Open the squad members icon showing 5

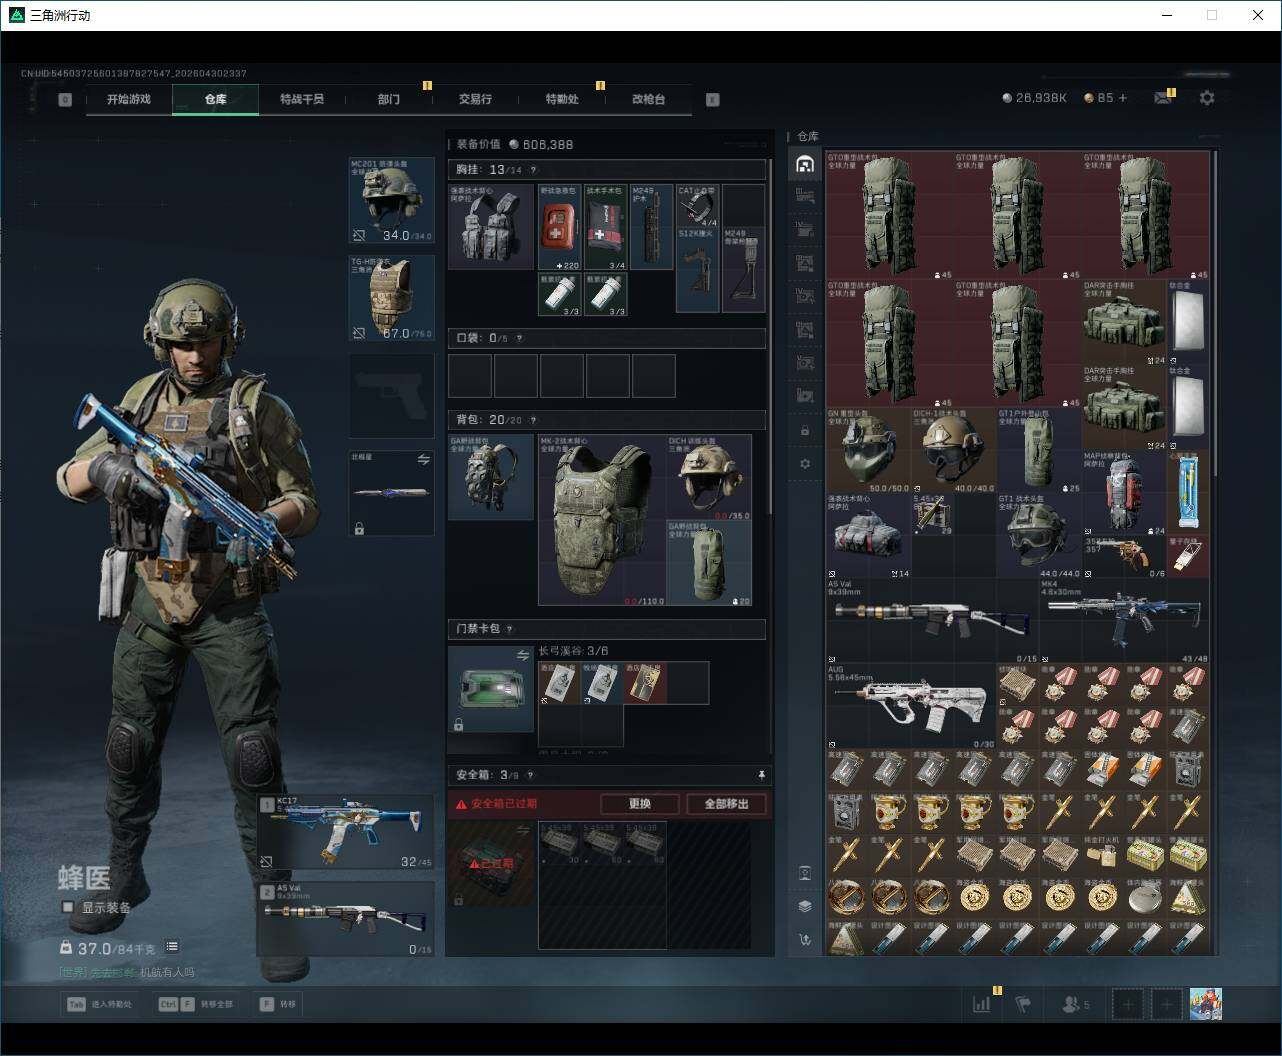1076,1004
